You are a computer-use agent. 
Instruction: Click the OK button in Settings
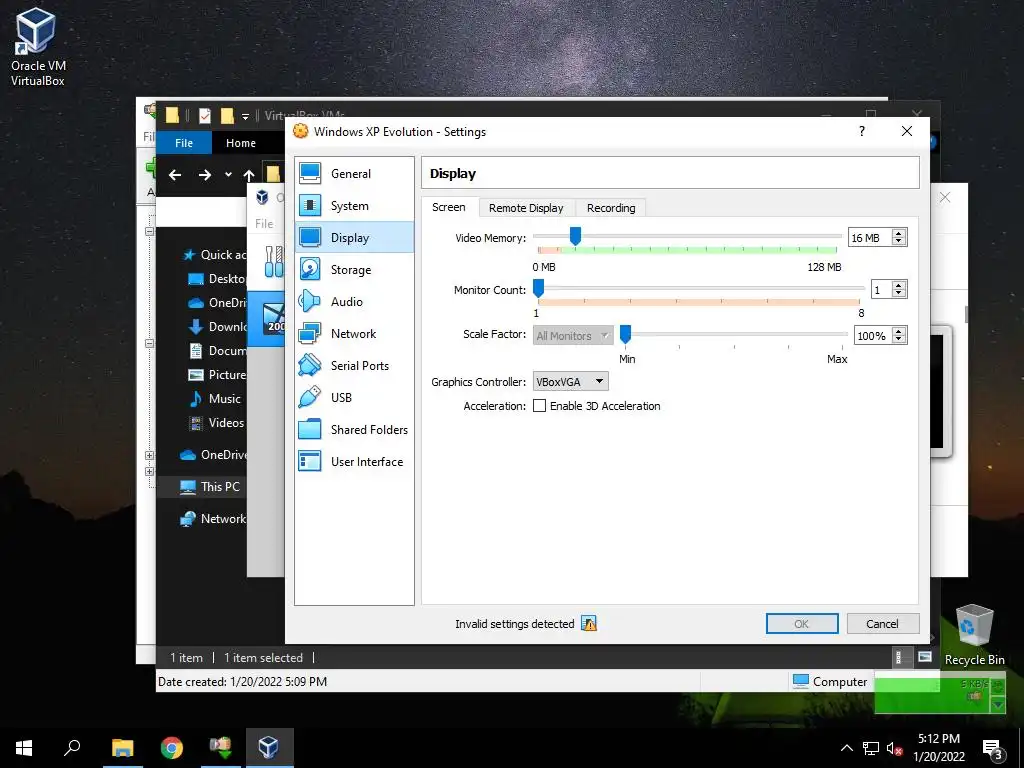pyautogui.click(x=802, y=624)
